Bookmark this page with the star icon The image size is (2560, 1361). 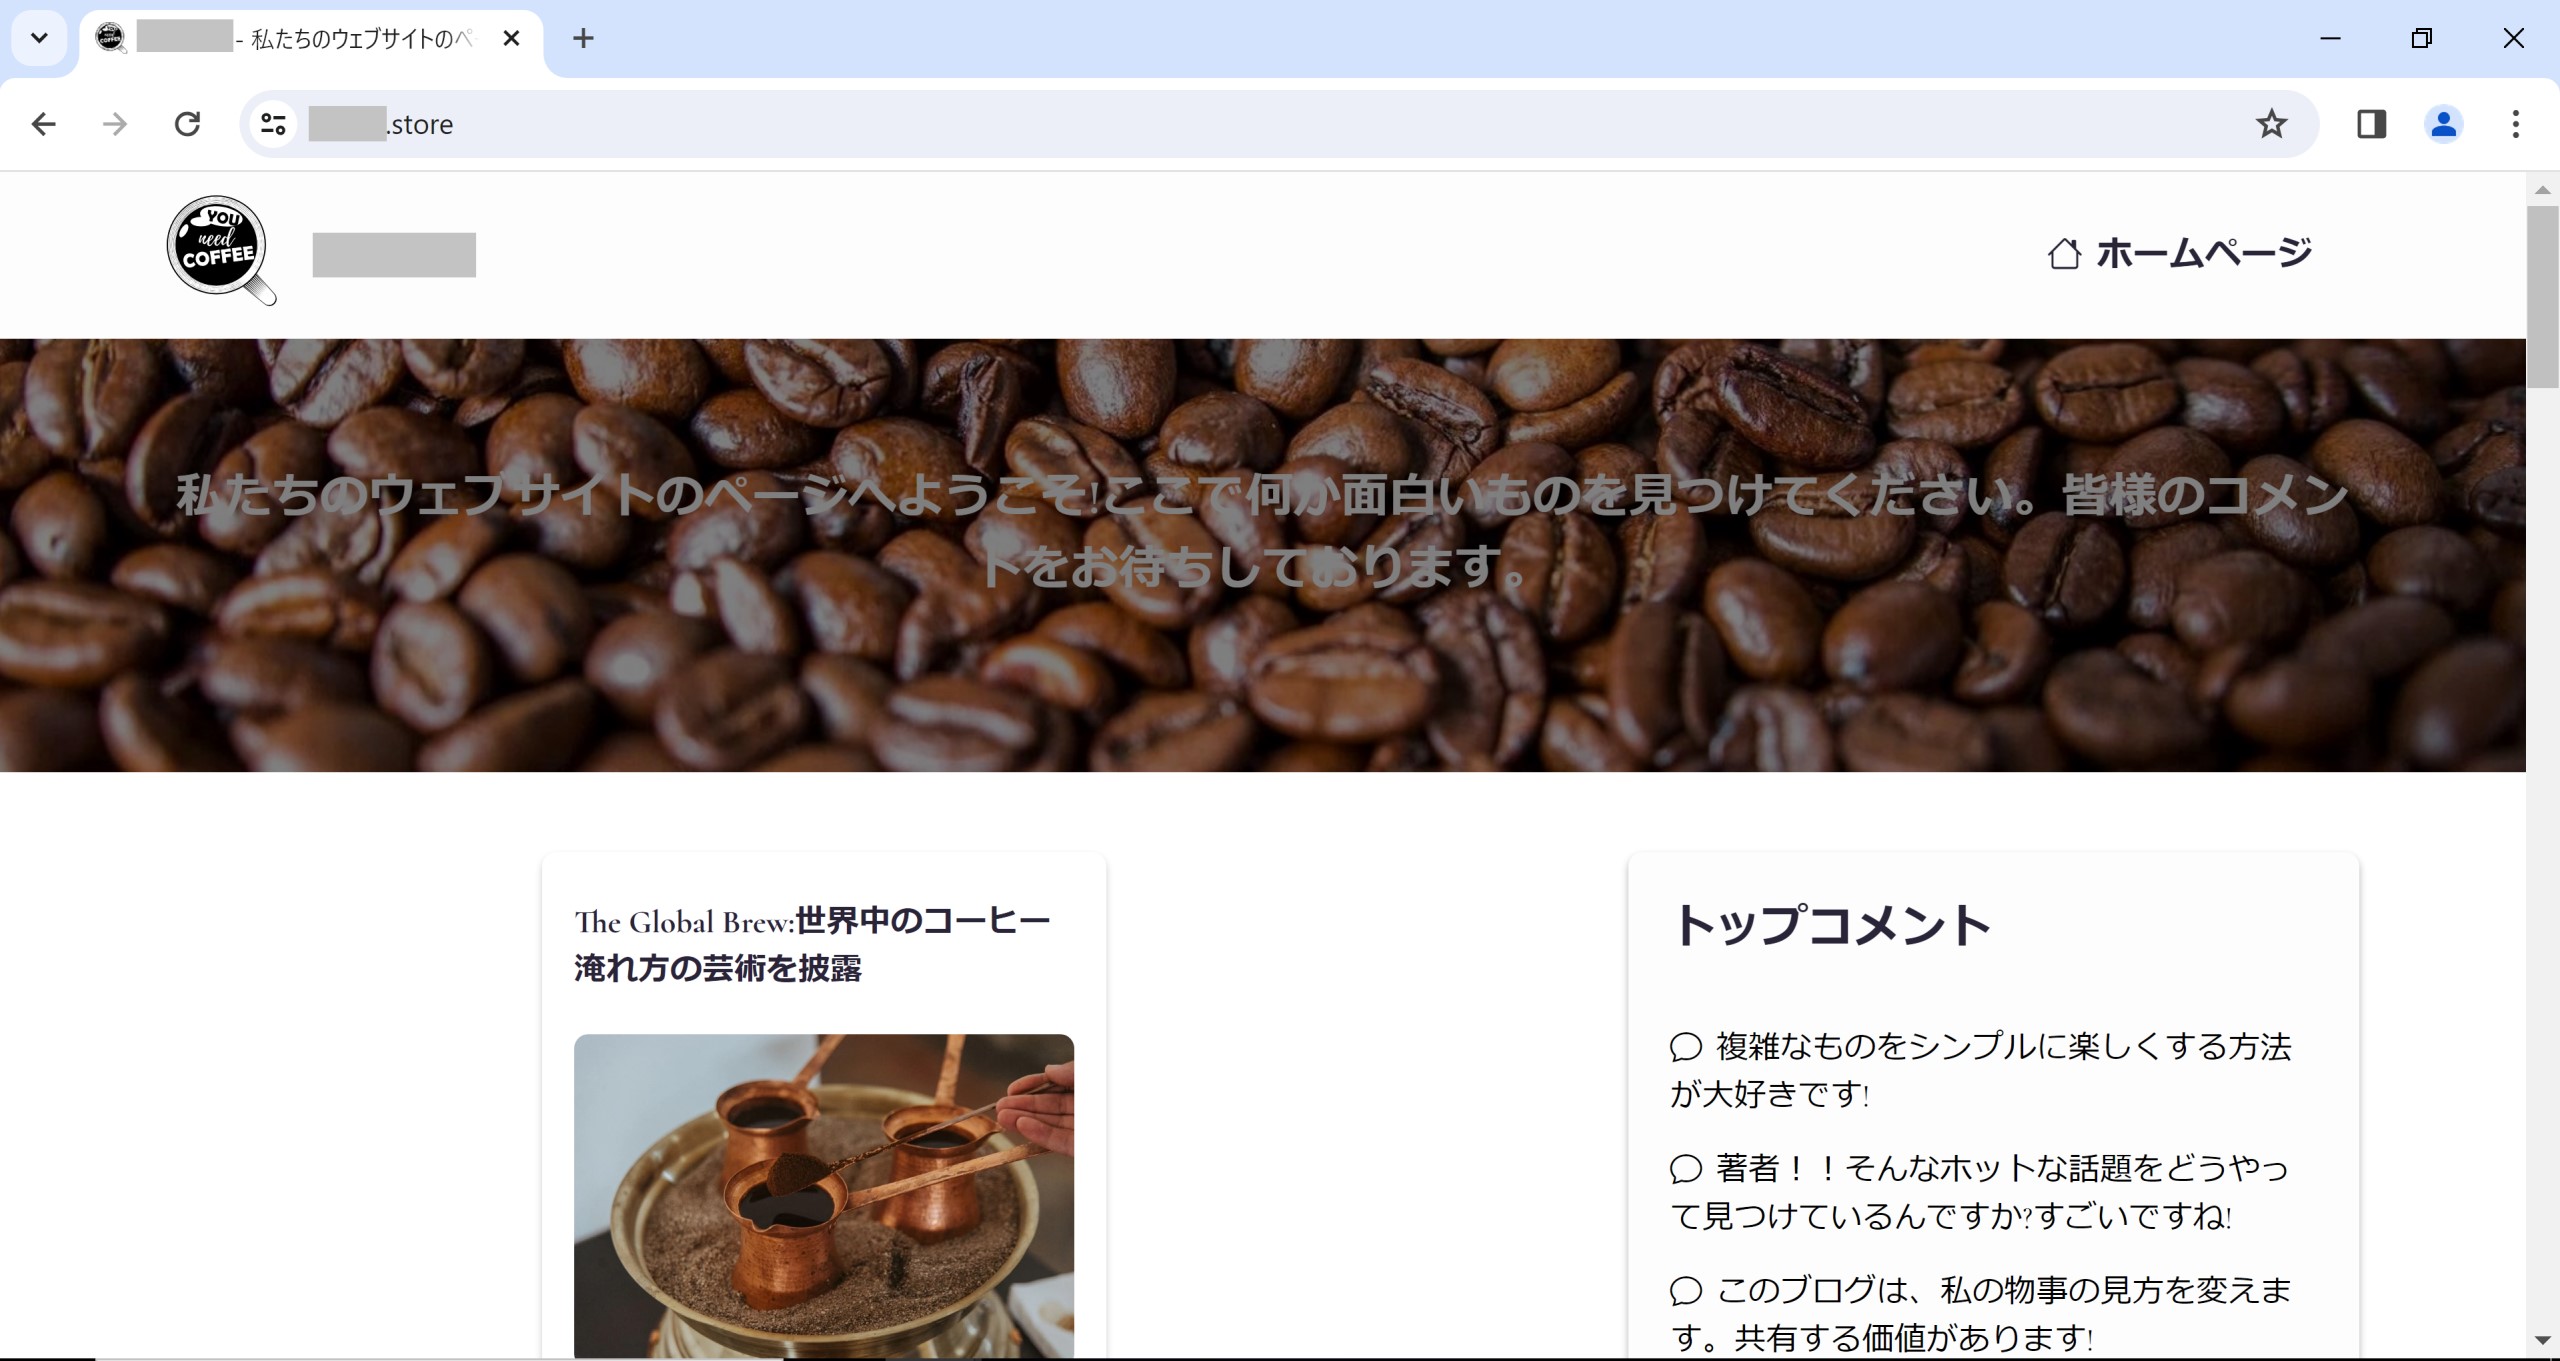pyautogui.click(x=2271, y=124)
